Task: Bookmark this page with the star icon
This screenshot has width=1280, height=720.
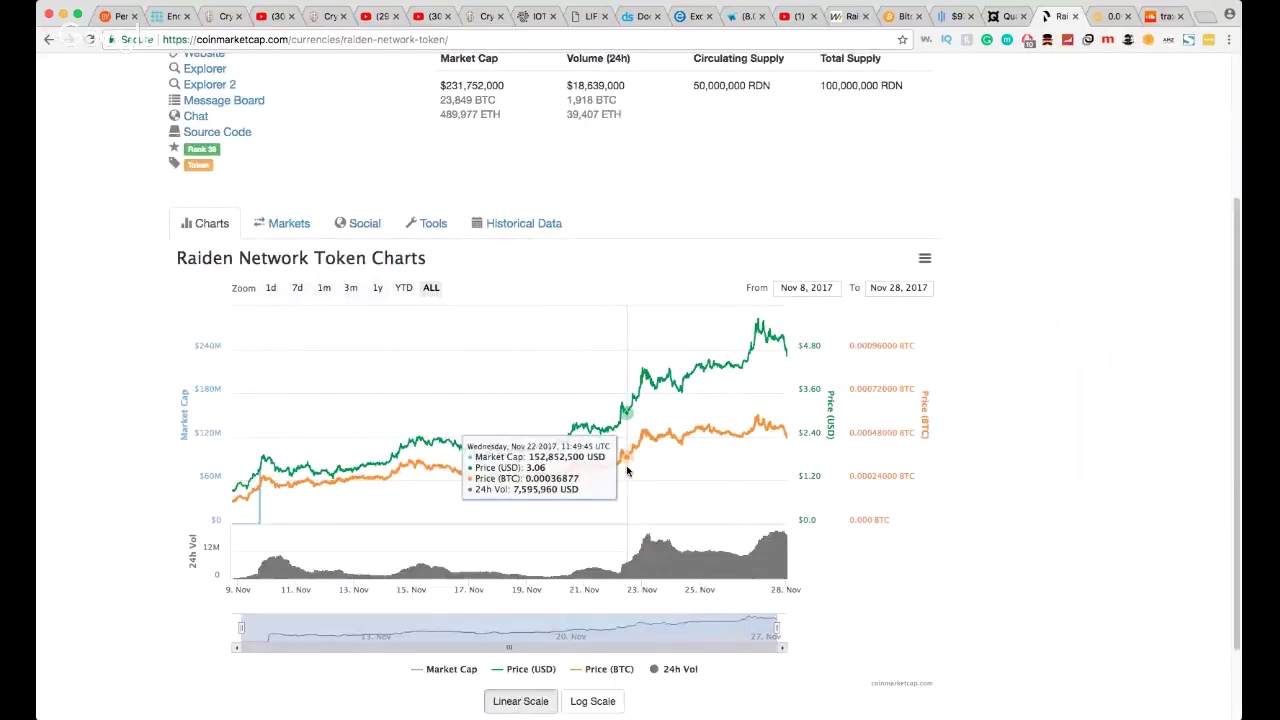Action: coord(902,39)
